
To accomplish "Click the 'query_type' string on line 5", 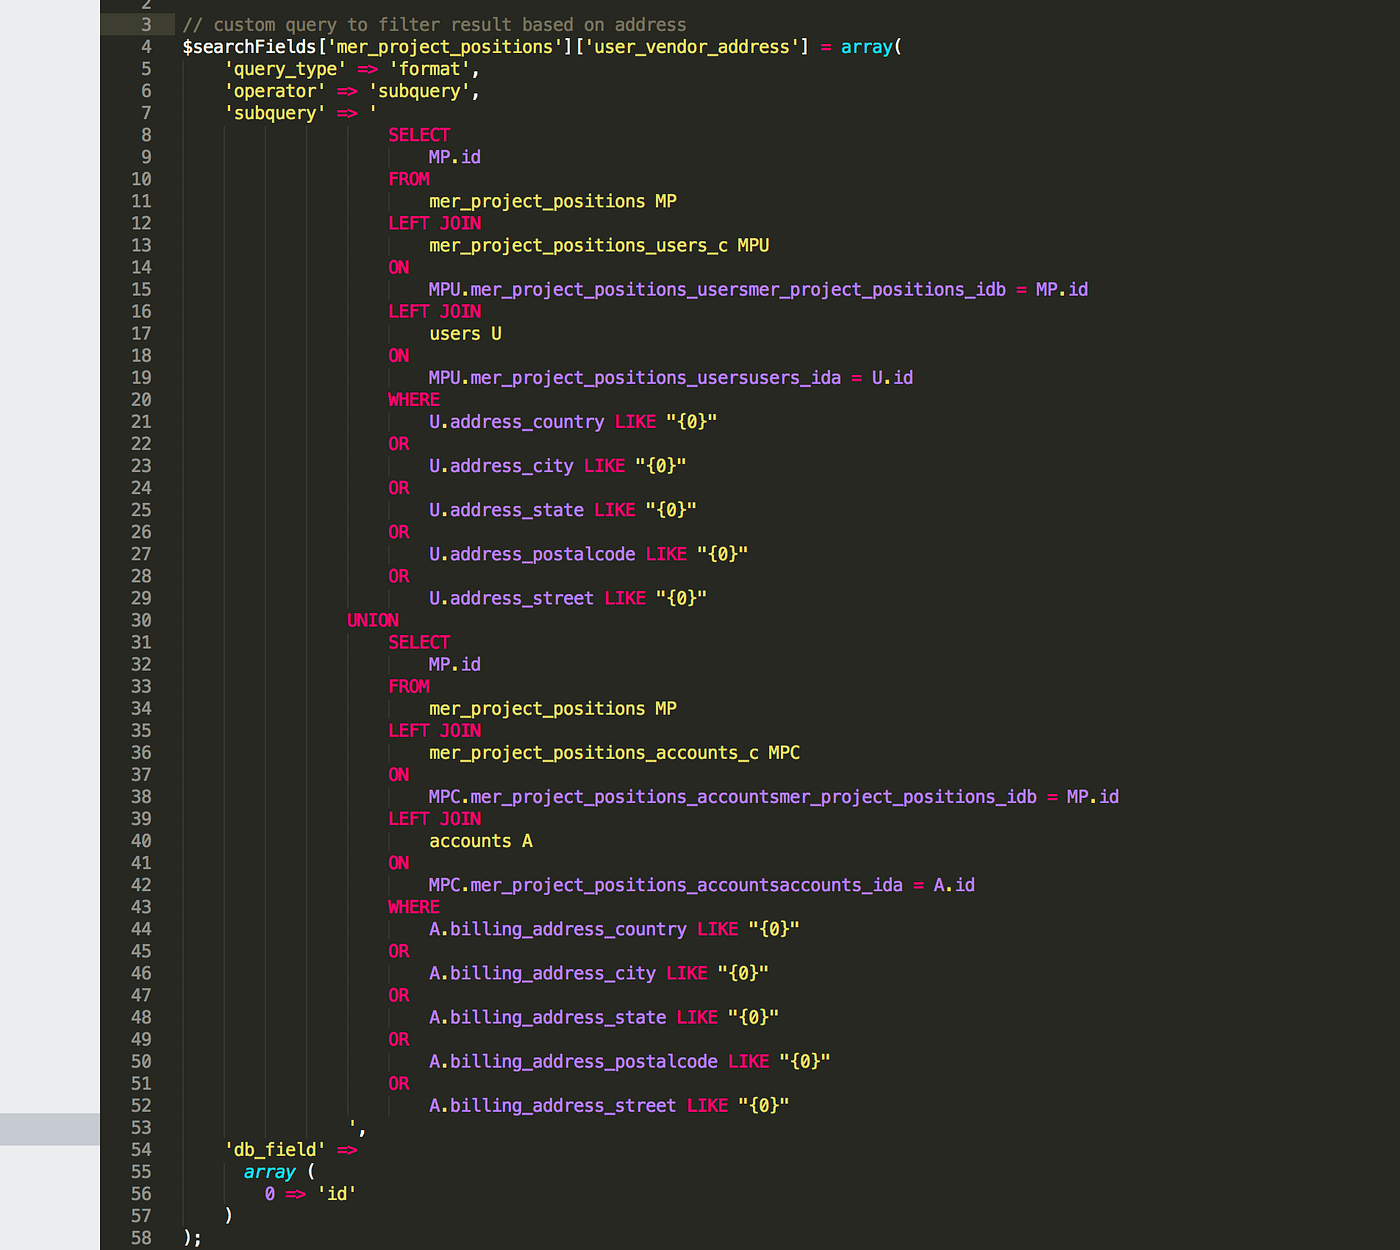I will (283, 69).
